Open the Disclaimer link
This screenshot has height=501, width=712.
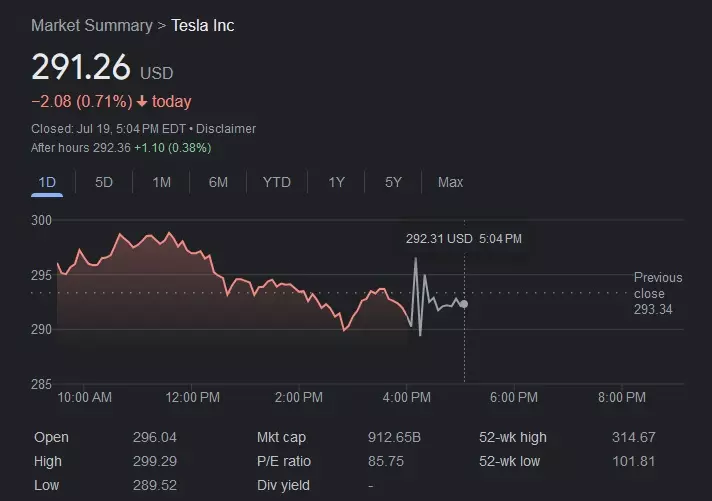pos(226,129)
